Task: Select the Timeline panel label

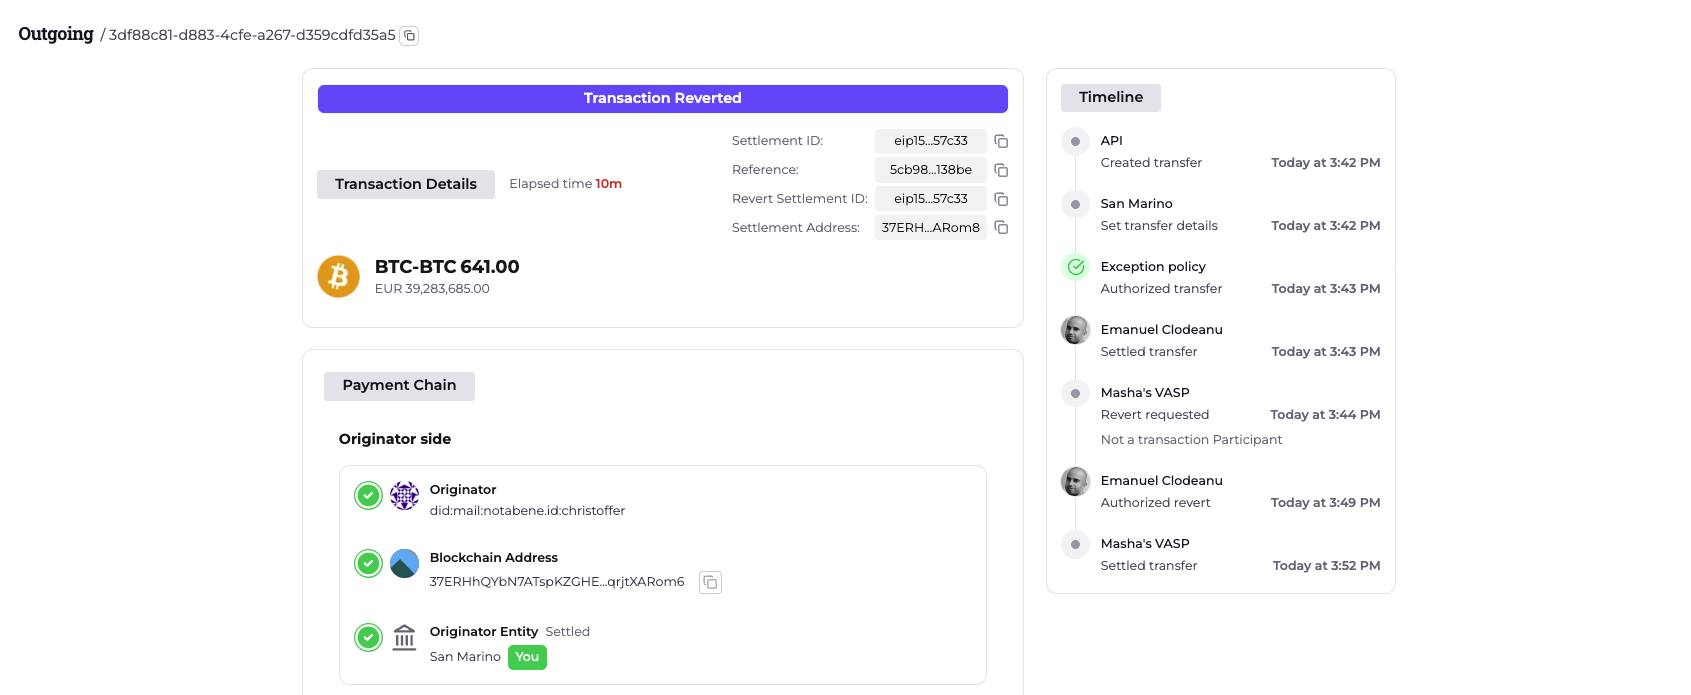Action: point(1111,97)
